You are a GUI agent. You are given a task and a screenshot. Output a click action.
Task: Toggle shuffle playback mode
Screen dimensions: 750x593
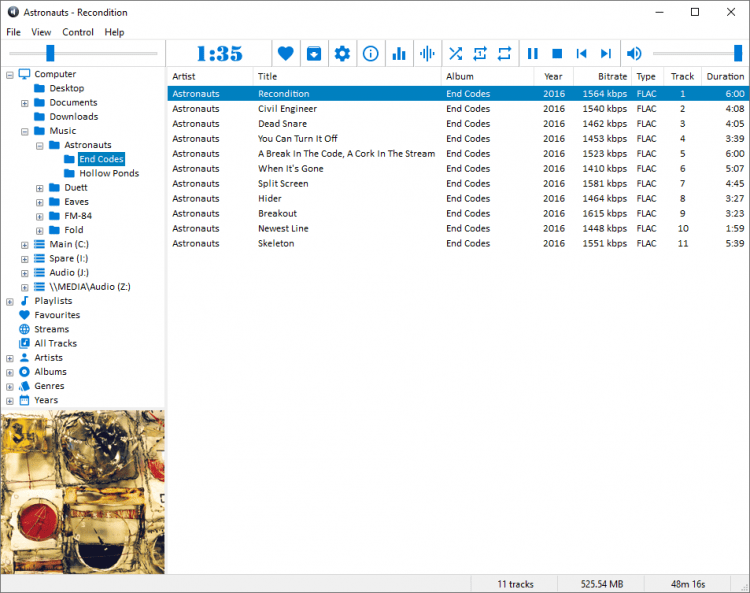(455, 54)
